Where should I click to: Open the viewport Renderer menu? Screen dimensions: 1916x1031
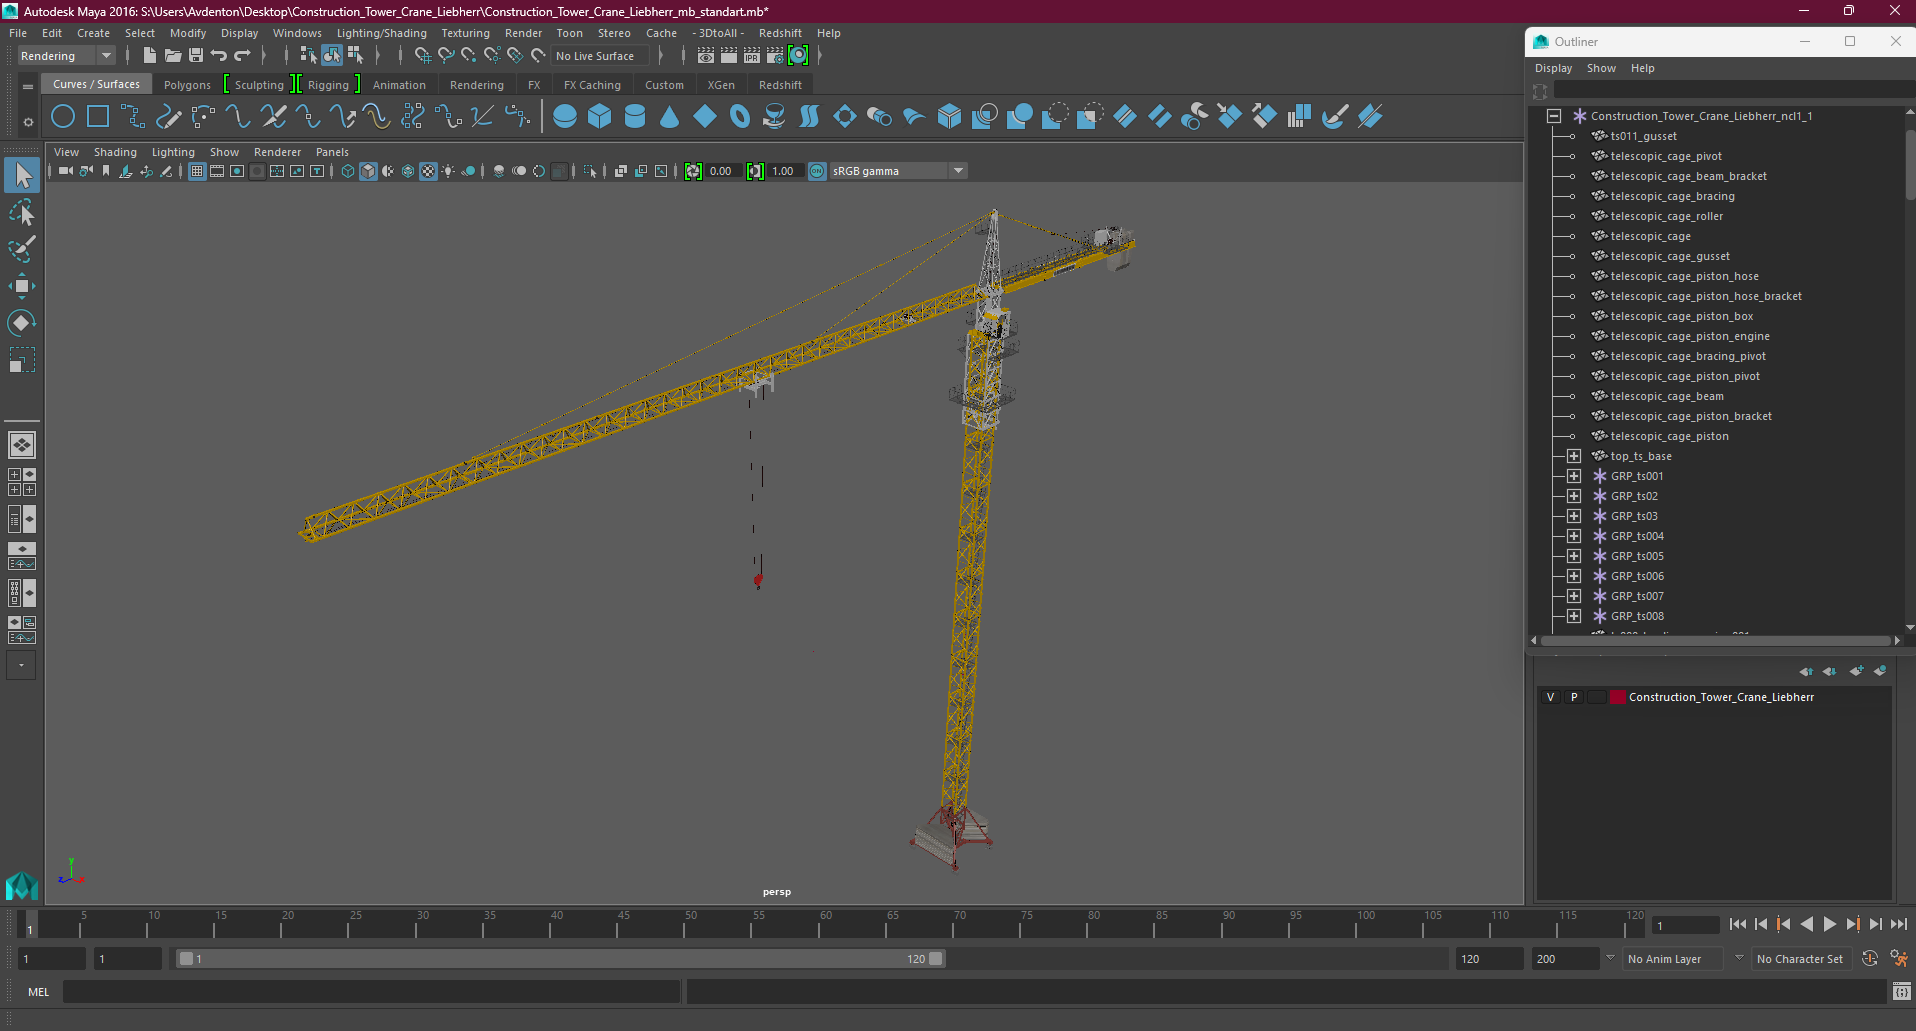click(277, 152)
